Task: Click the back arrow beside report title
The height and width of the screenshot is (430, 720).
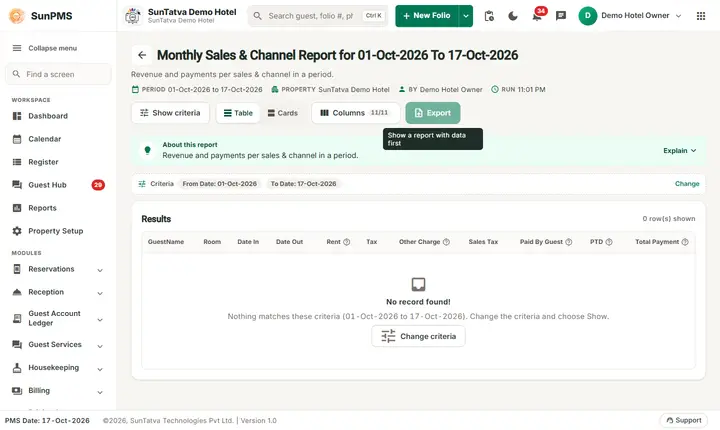Action: (x=142, y=55)
